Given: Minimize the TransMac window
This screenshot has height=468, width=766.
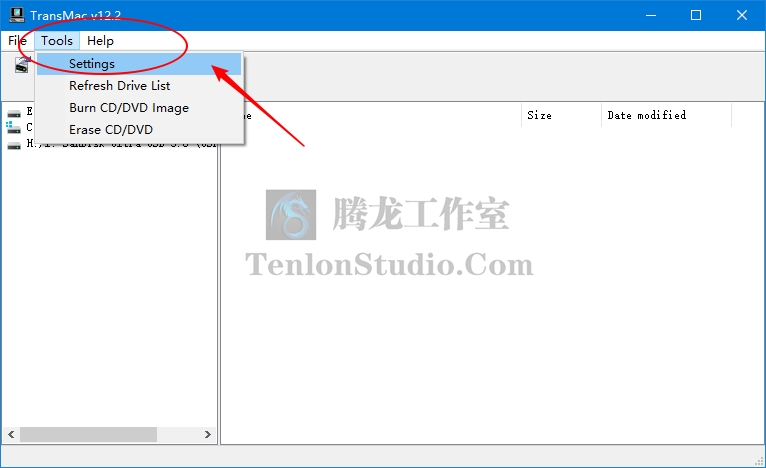Looking at the screenshot, I should coord(651,15).
